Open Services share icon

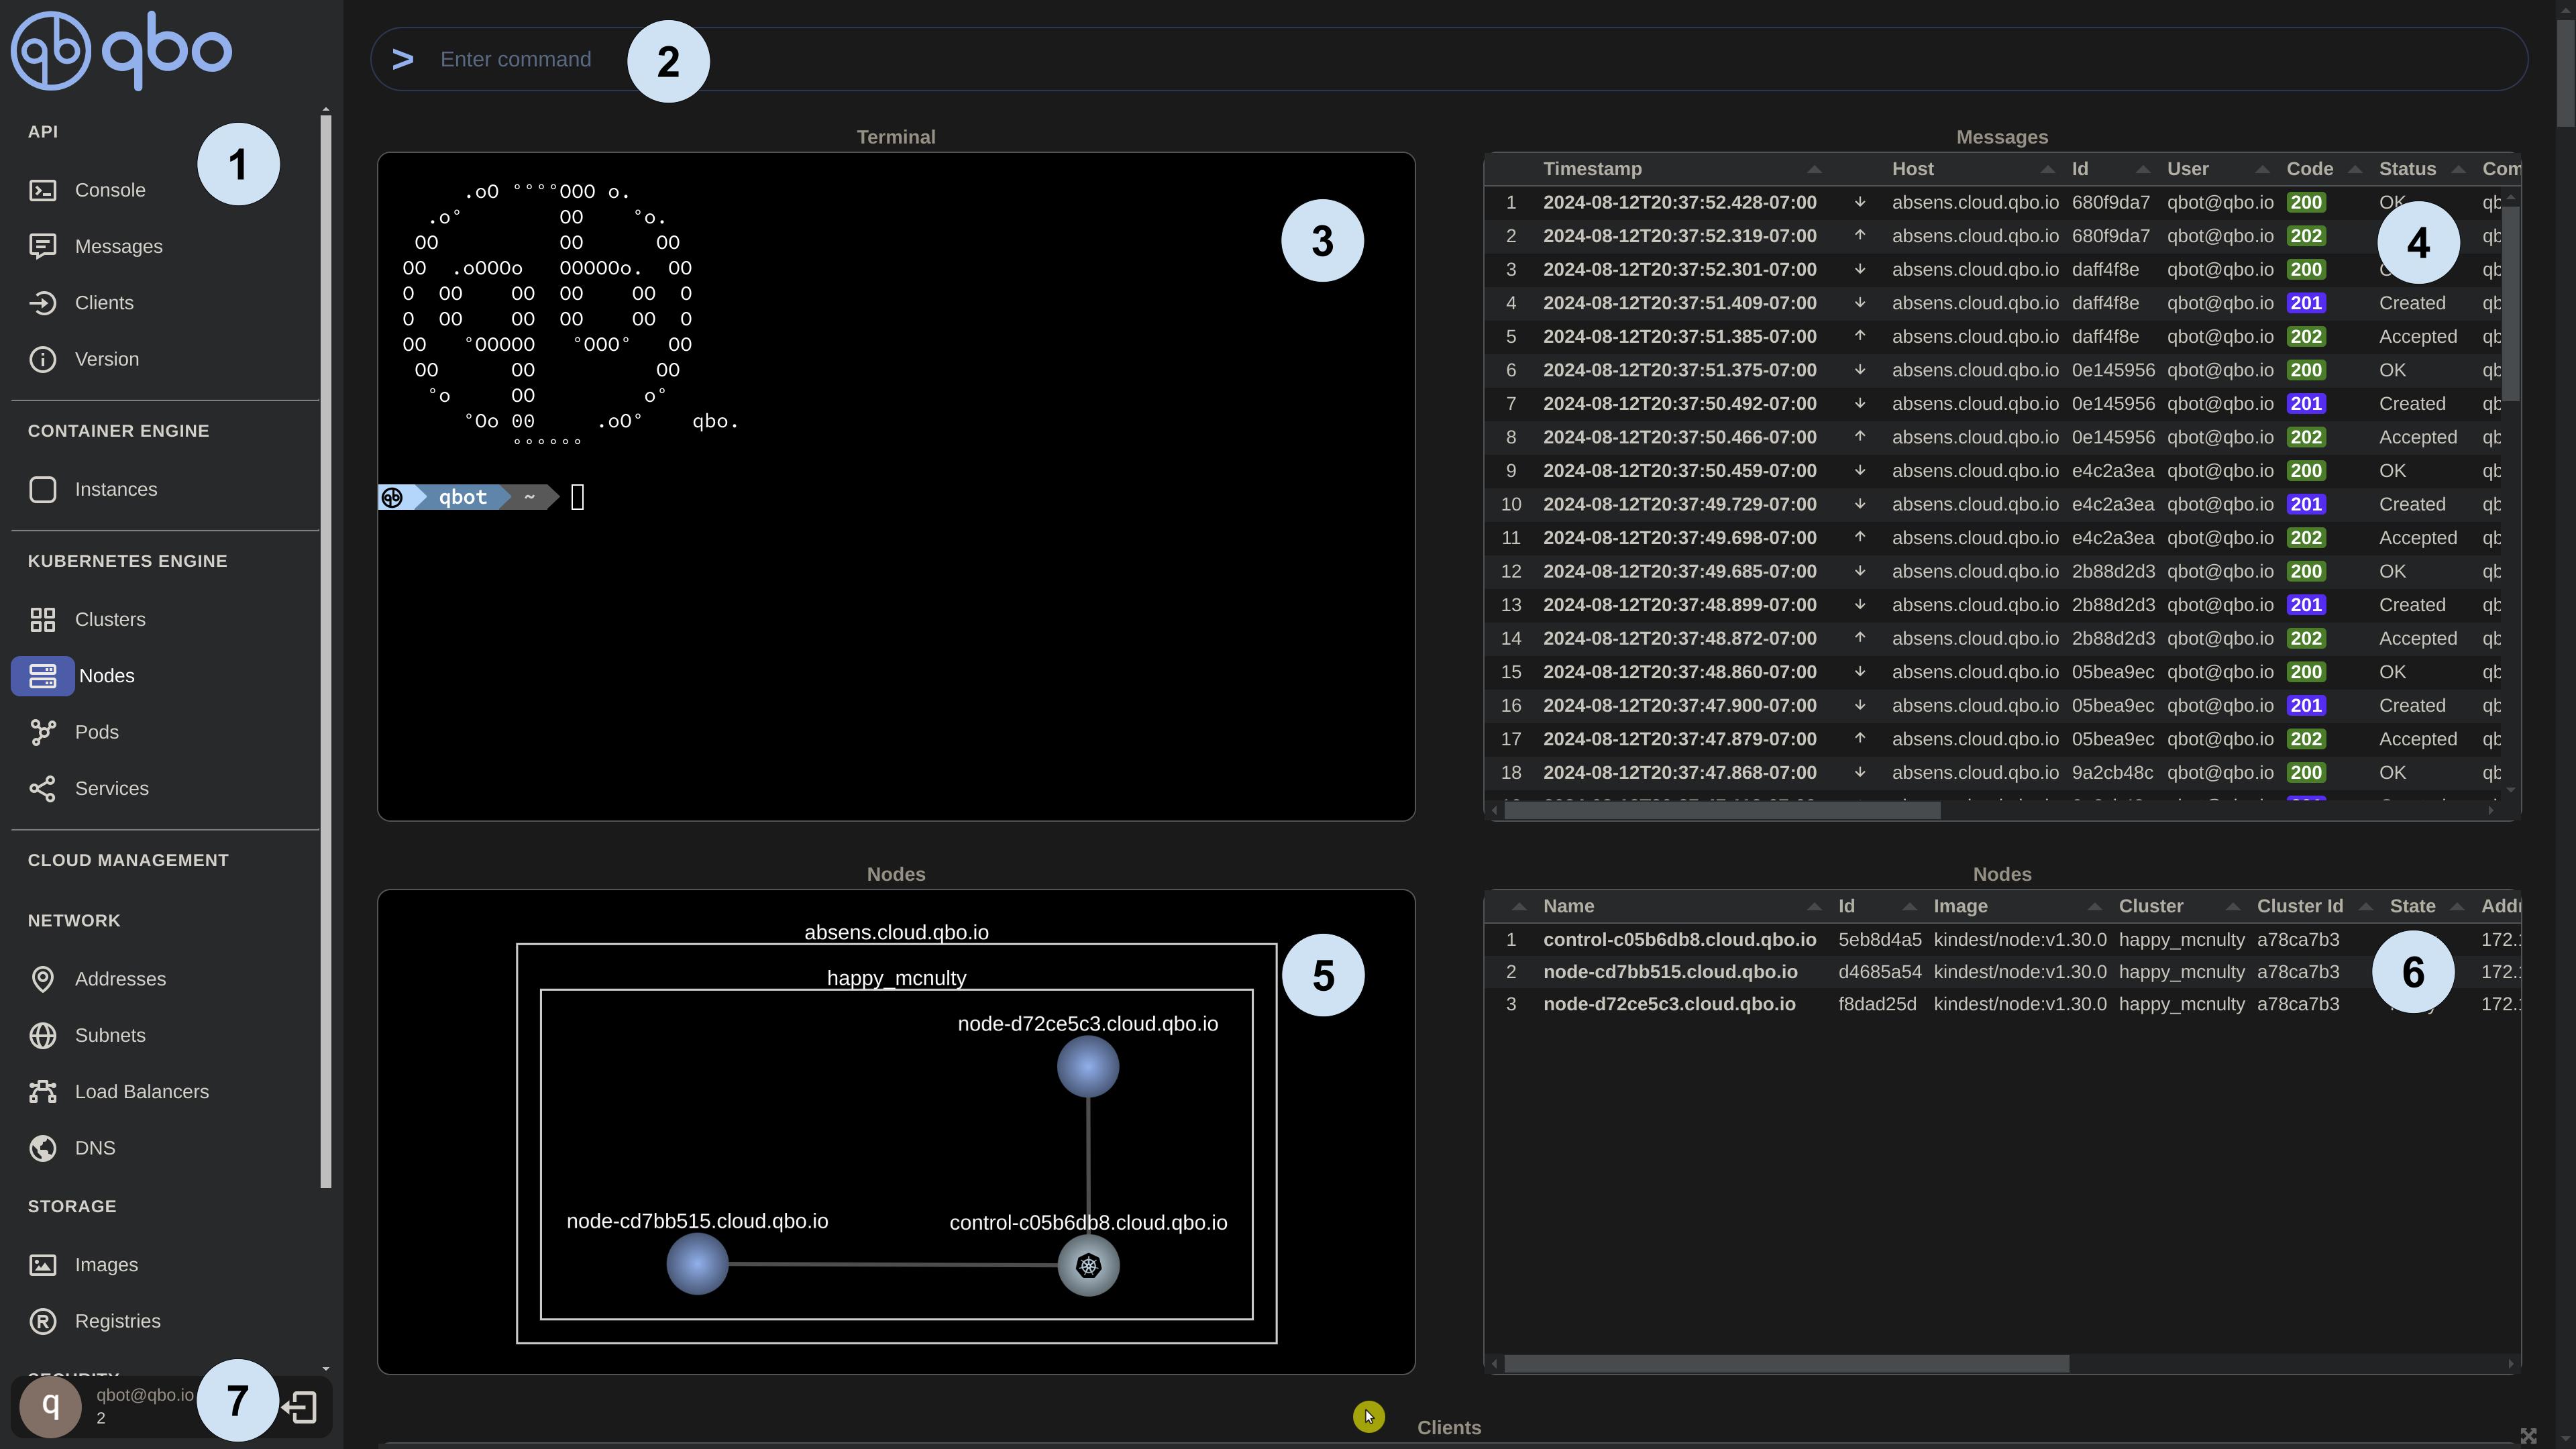42,788
